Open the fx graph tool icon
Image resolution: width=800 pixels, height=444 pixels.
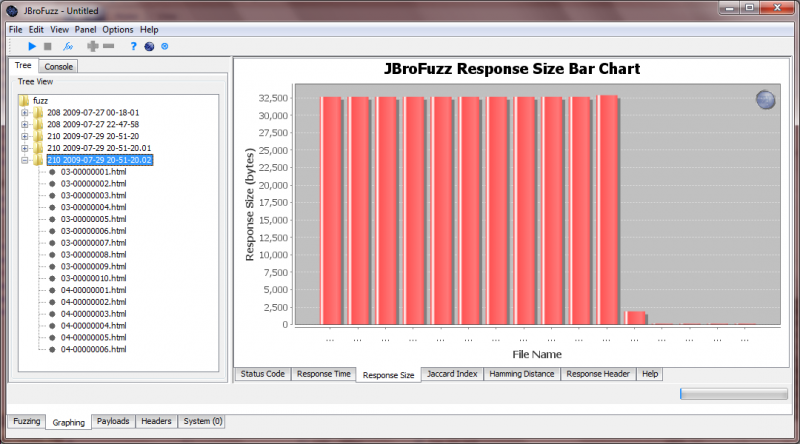pos(68,46)
